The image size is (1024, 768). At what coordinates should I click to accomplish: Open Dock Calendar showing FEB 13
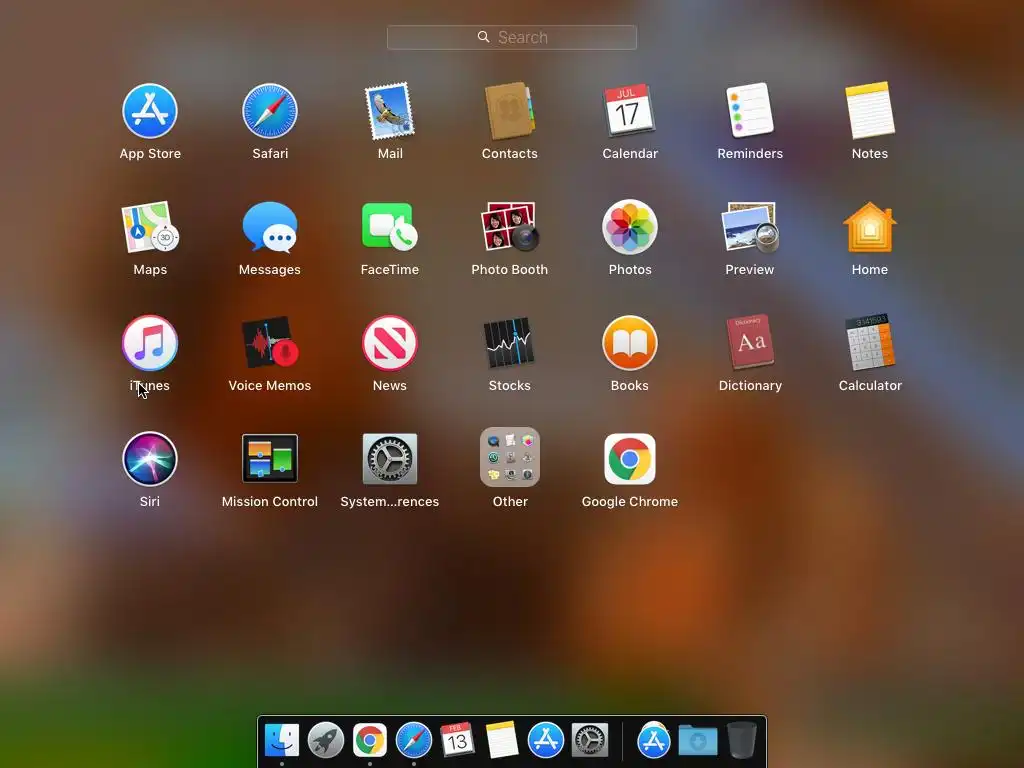457,739
